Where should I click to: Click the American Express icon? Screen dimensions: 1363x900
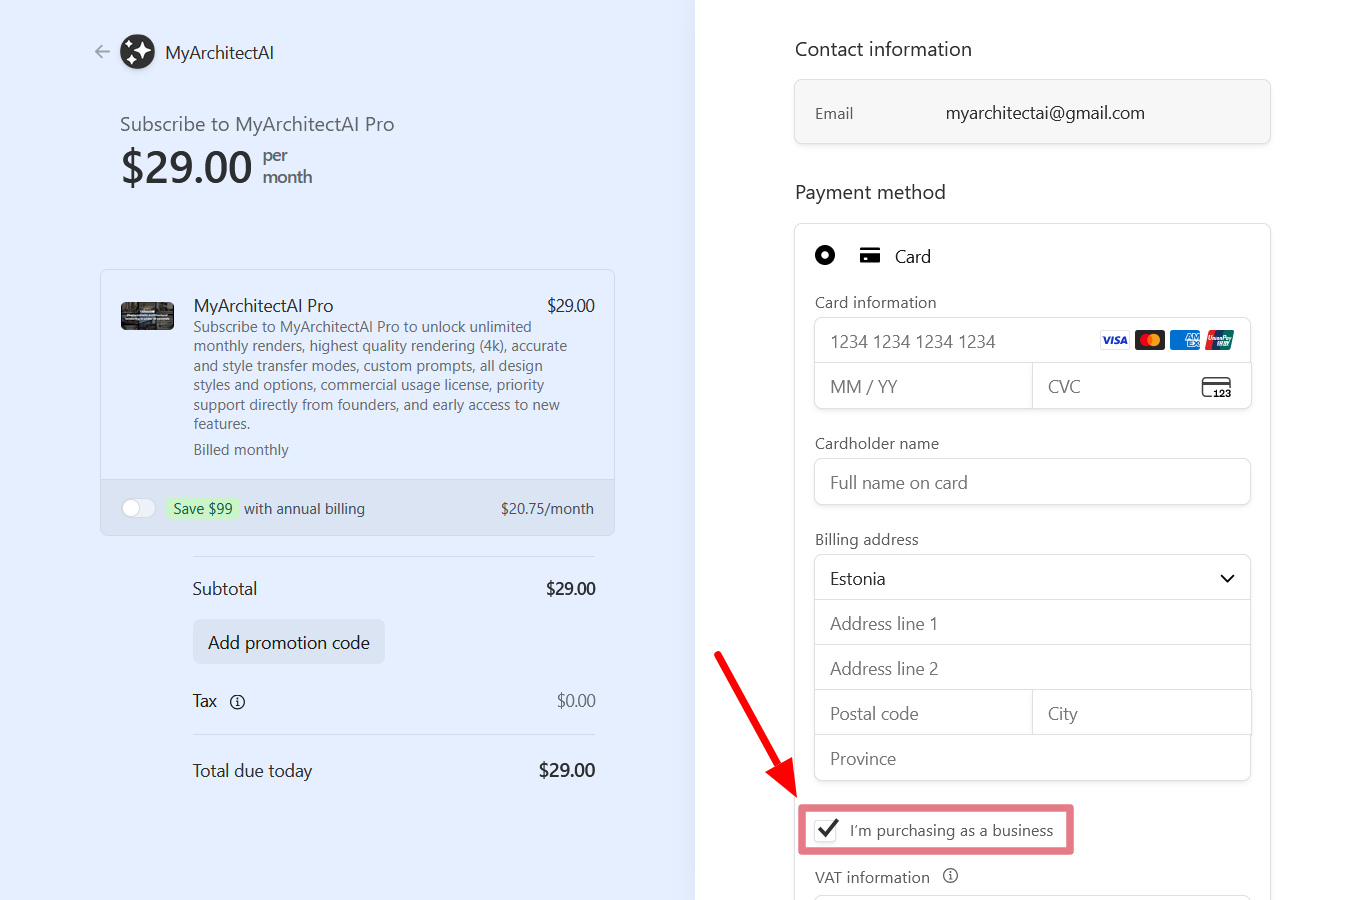[x=1185, y=340]
